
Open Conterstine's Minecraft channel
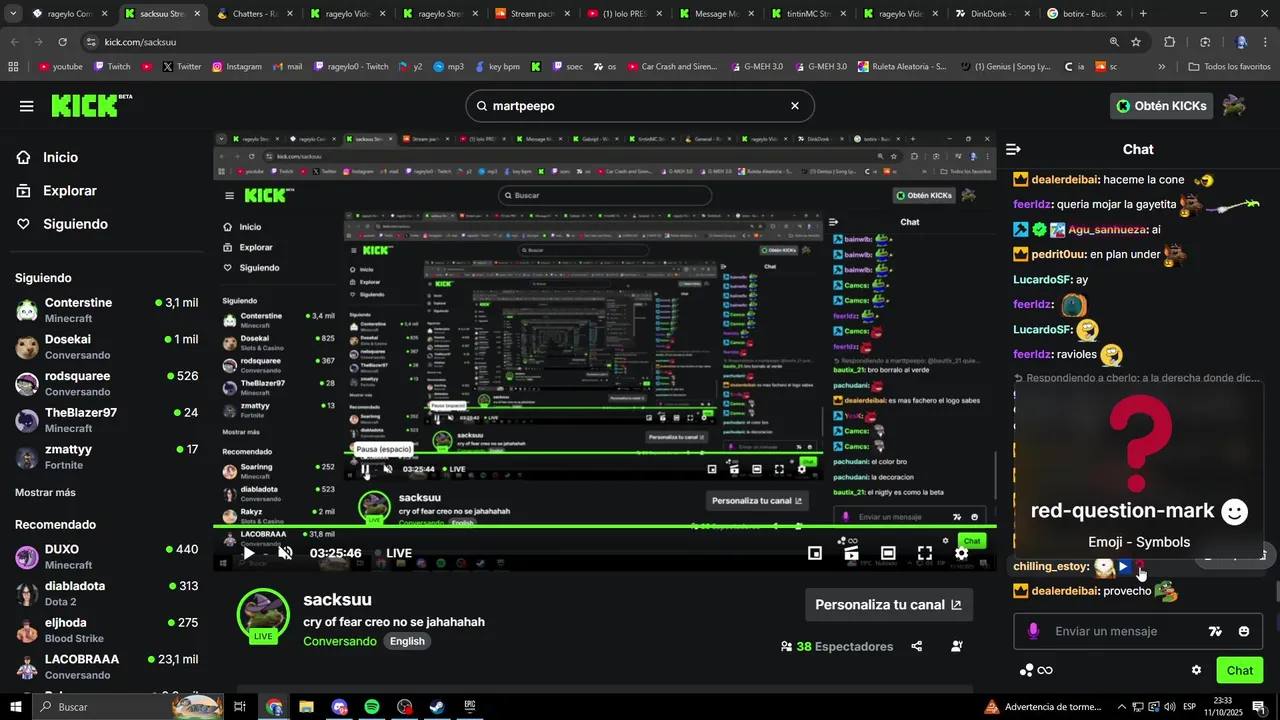click(x=106, y=310)
